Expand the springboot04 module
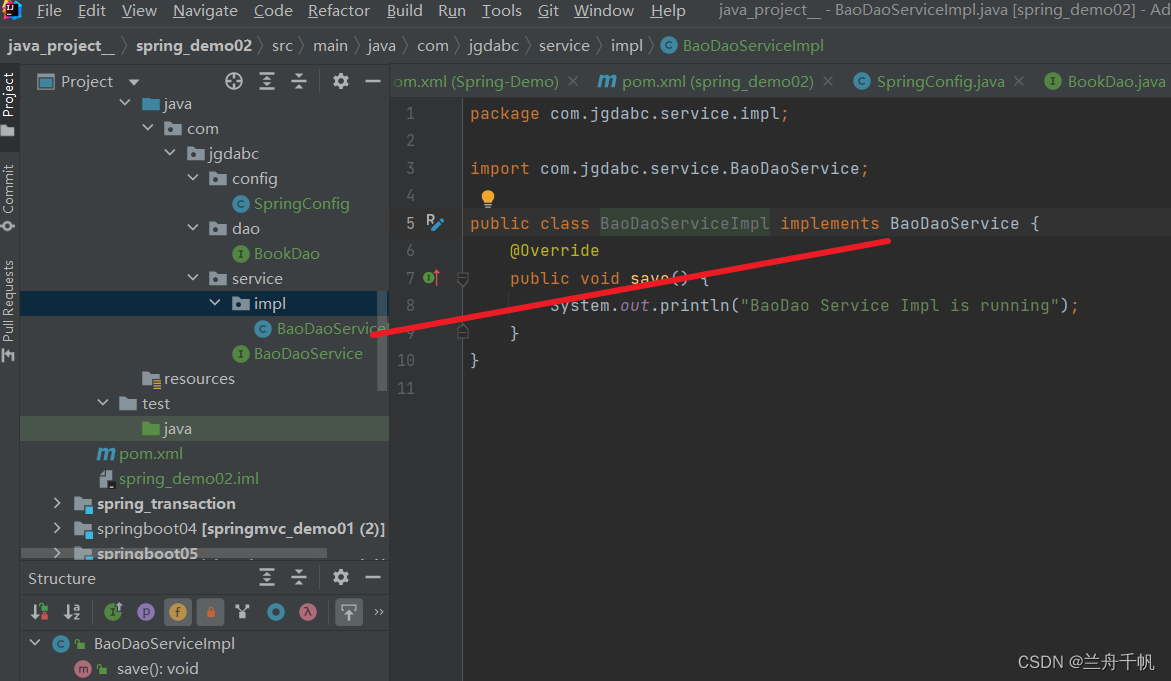The height and width of the screenshot is (681, 1171). coord(57,528)
